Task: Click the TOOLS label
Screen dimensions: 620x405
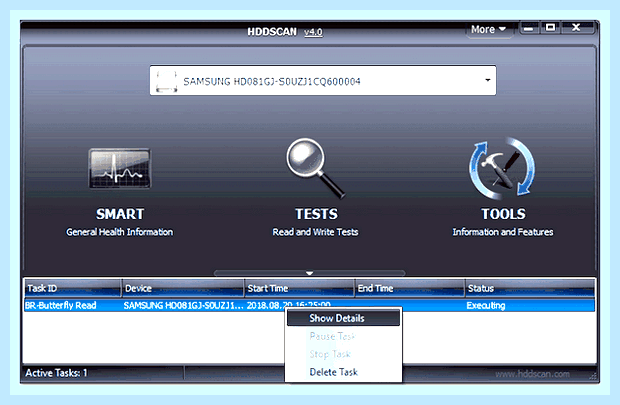Action: 503,214
